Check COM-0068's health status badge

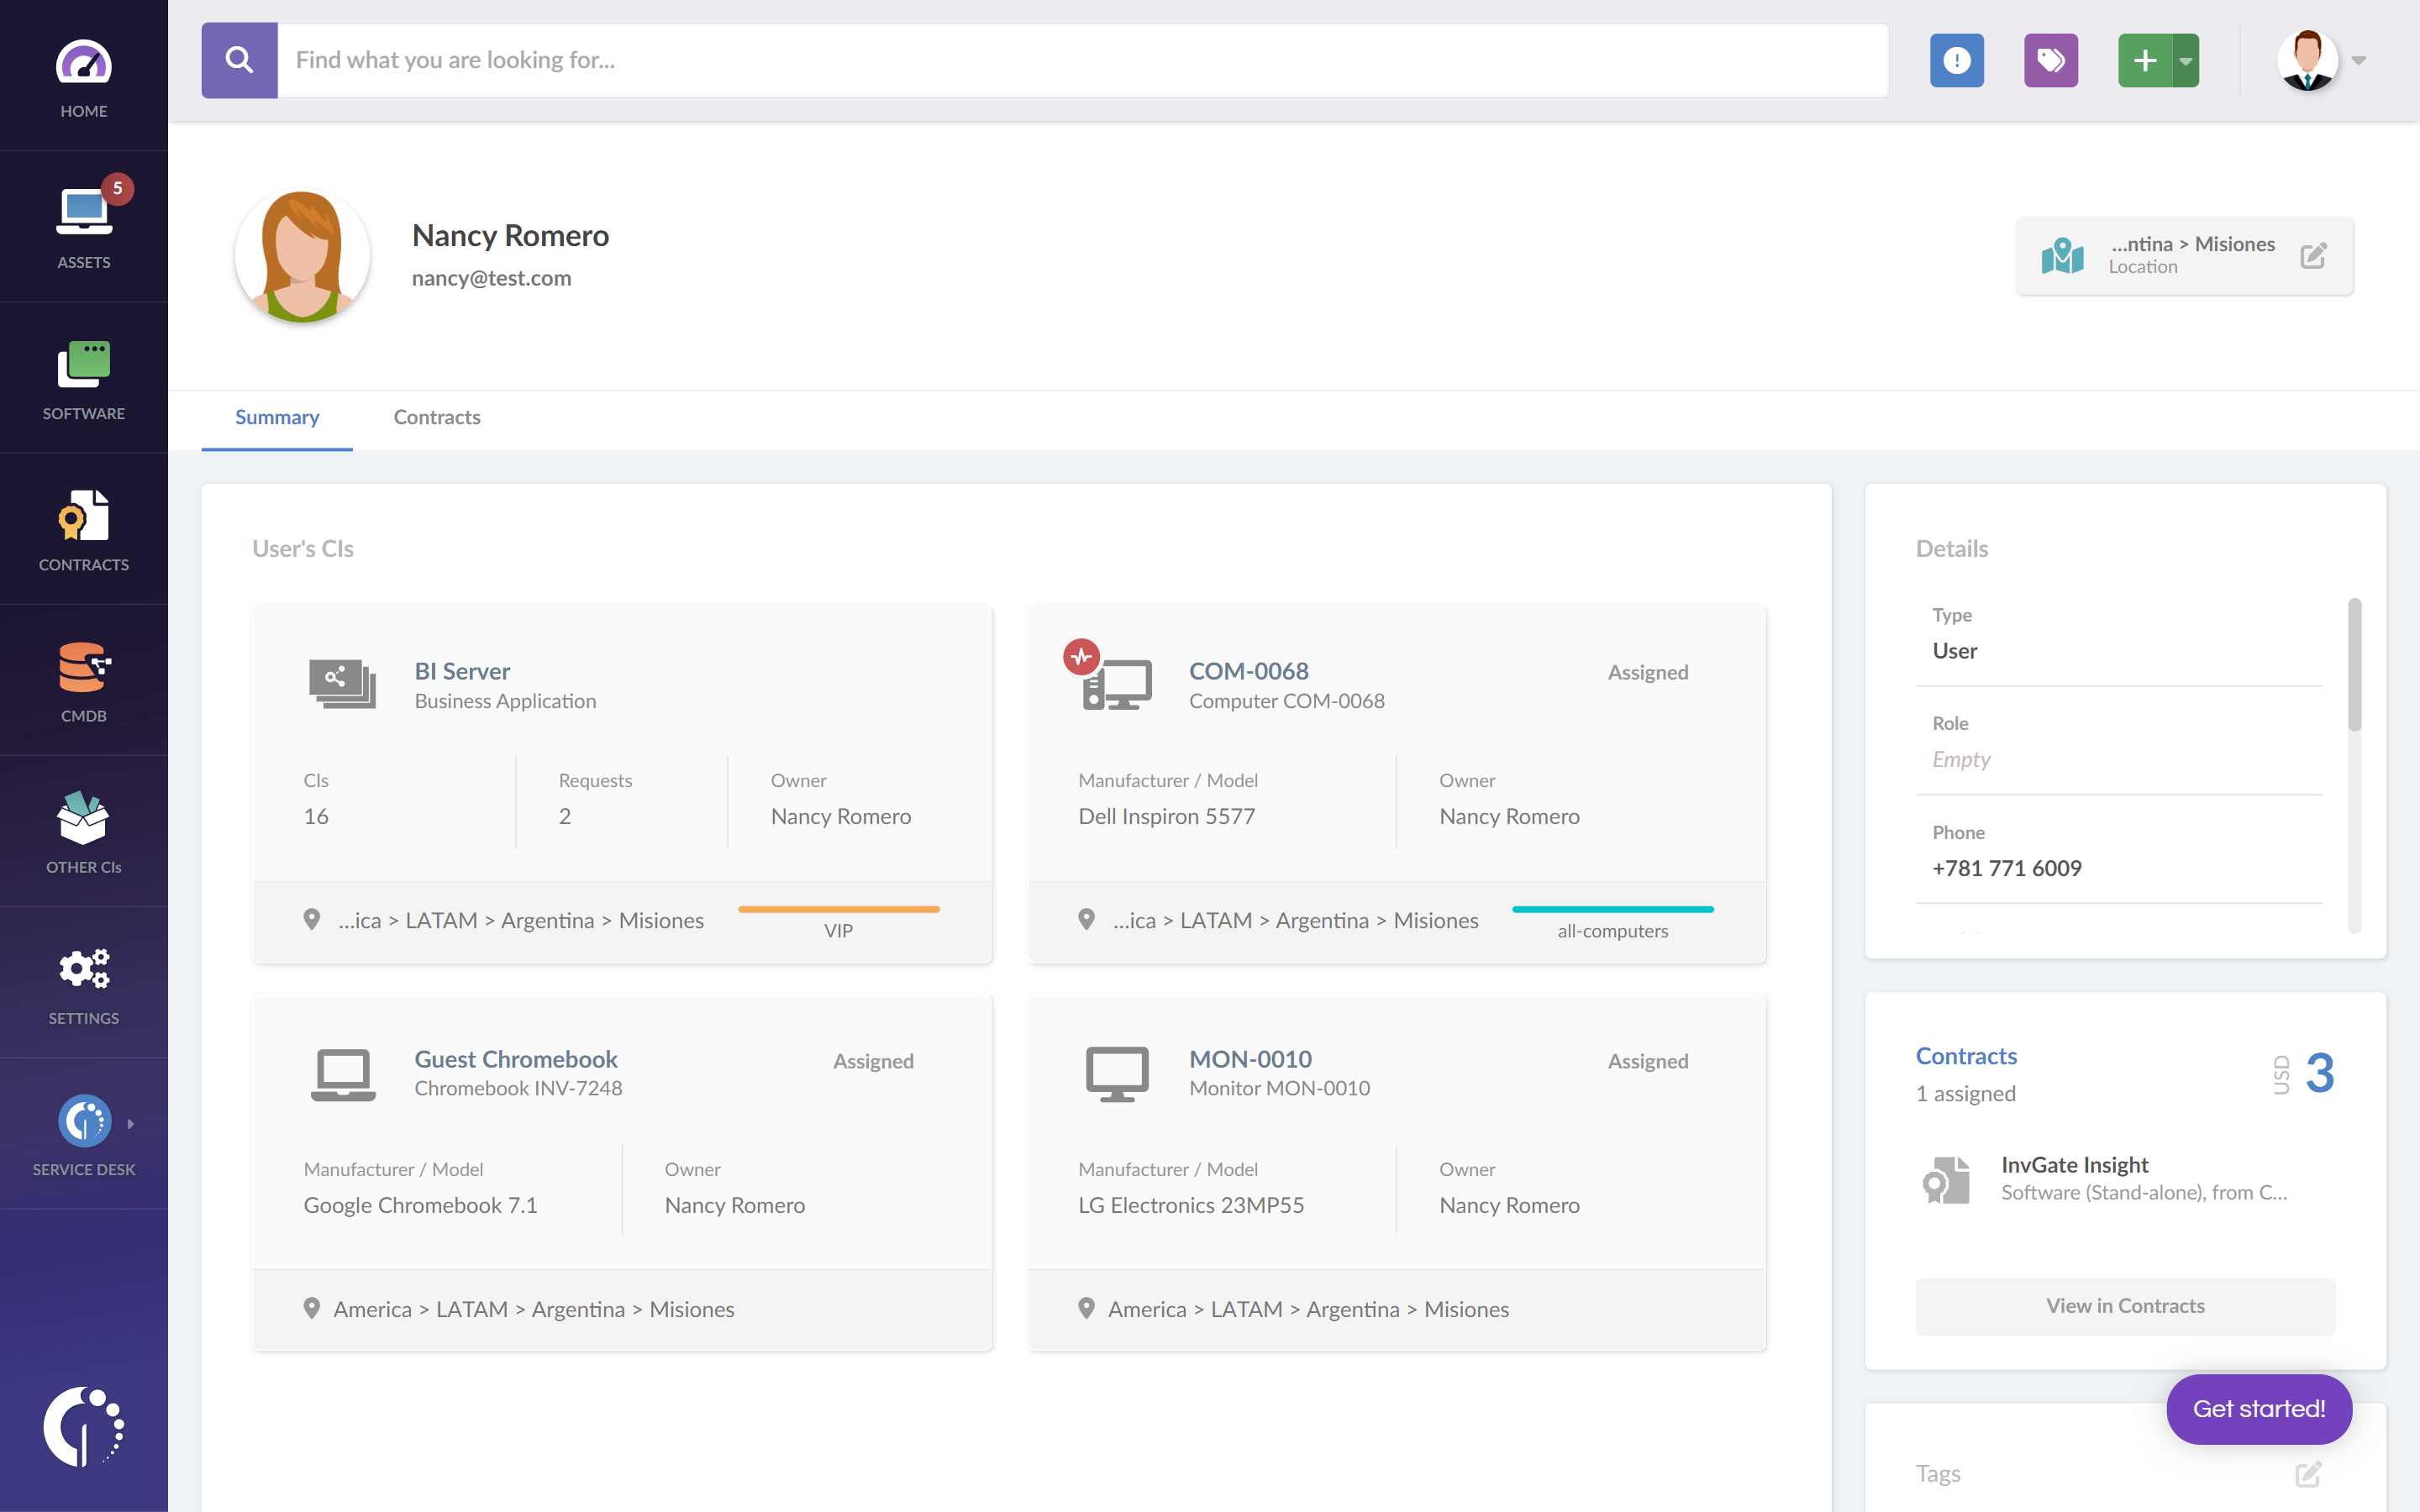pyautogui.click(x=1082, y=657)
